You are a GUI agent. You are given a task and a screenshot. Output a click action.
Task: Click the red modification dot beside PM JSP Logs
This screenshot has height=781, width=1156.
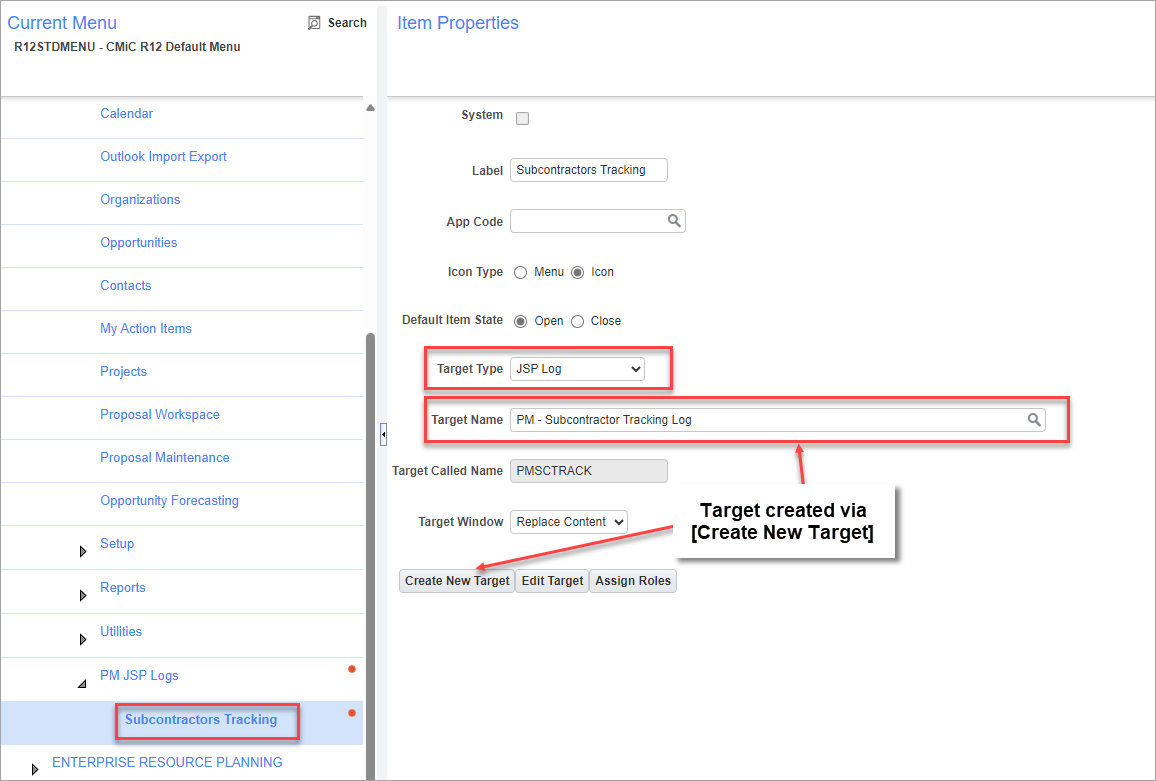351,668
